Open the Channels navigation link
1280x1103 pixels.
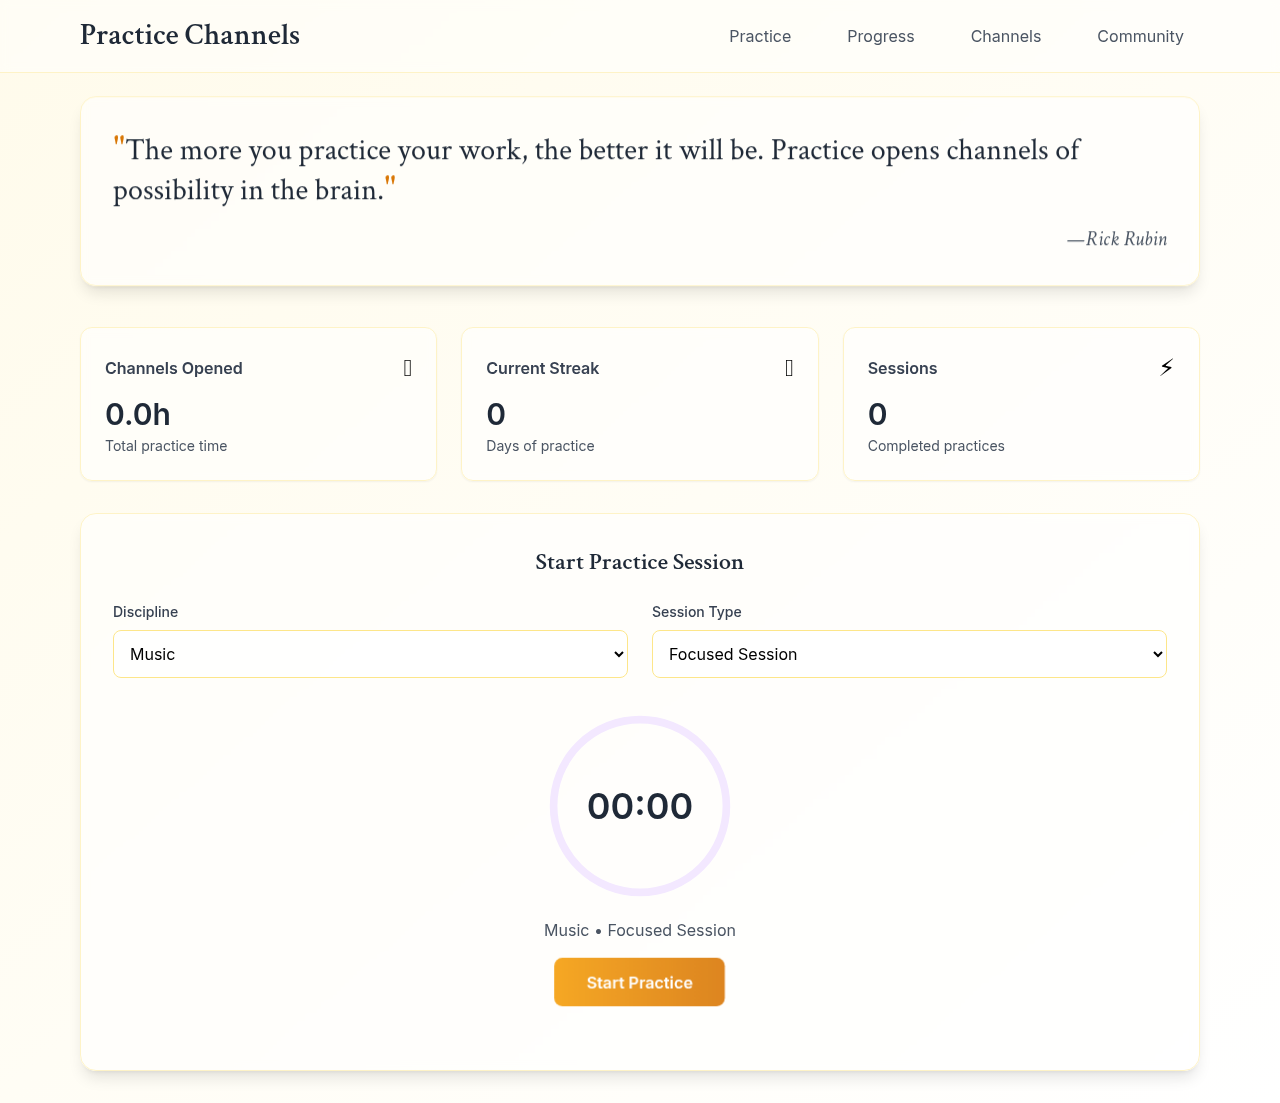click(1006, 36)
